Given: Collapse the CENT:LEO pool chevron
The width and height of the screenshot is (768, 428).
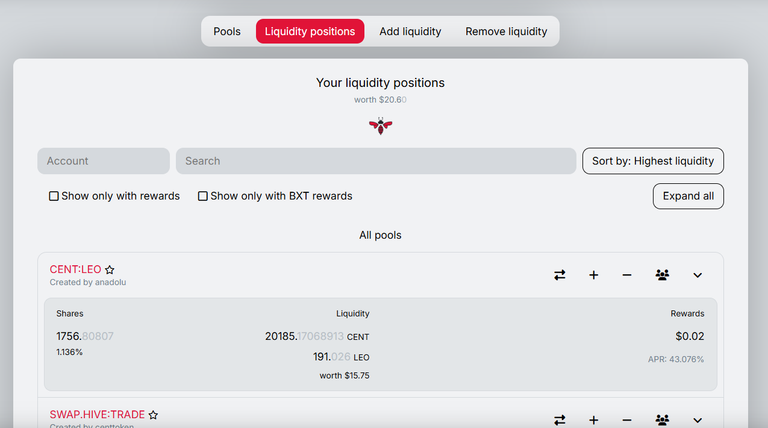Looking at the screenshot, I should [697, 275].
